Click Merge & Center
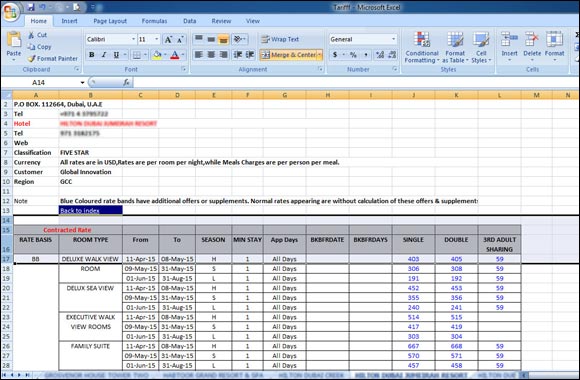Screen dimensions: 580x380 [289, 55]
